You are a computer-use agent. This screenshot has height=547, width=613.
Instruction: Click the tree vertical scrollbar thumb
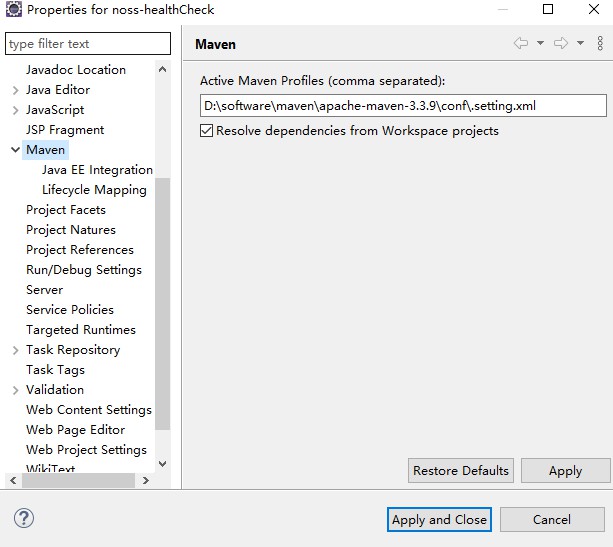(x=163, y=304)
